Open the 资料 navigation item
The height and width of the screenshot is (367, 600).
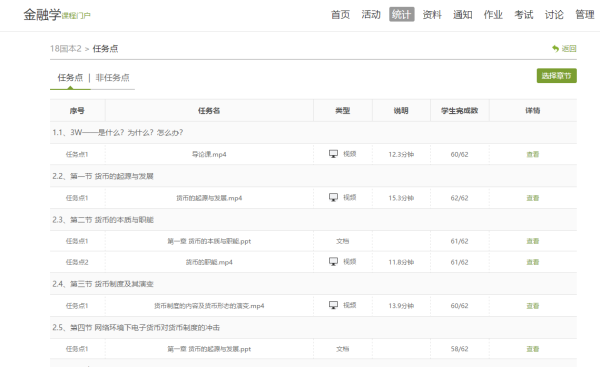(432, 15)
